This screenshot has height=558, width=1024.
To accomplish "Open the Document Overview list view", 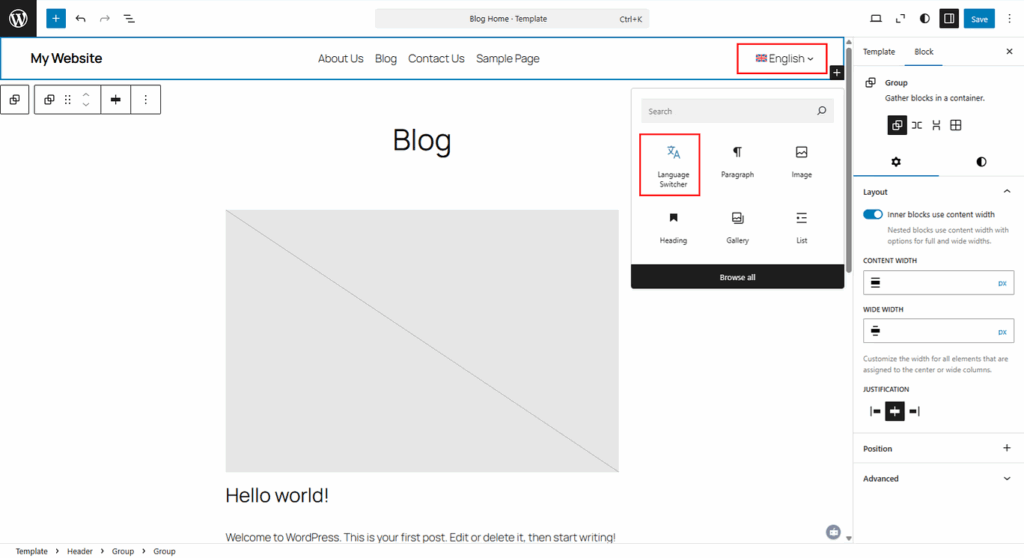I will (x=129, y=19).
